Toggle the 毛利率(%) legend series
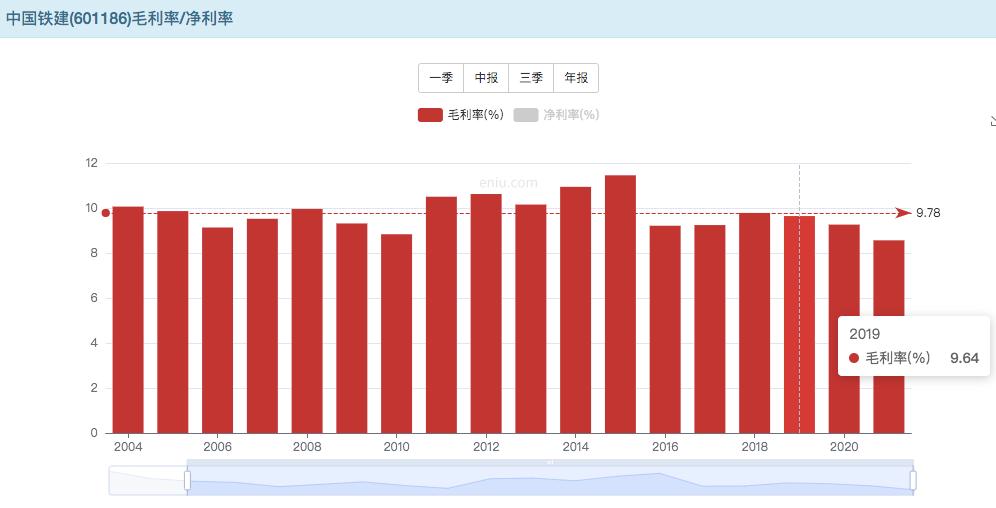Screen dimensions: 996x508 [x=461, y=115]
